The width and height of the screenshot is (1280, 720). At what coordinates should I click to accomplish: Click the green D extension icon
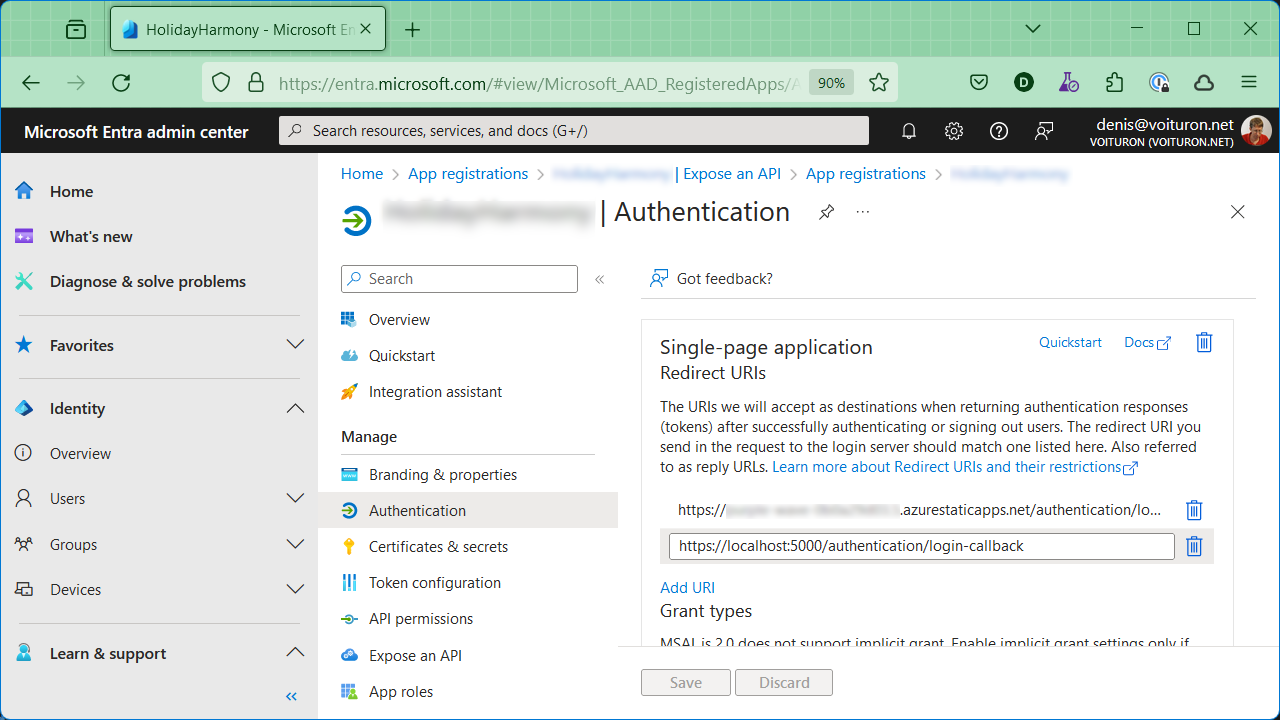pyautogui.click(x=1024, y=83)
